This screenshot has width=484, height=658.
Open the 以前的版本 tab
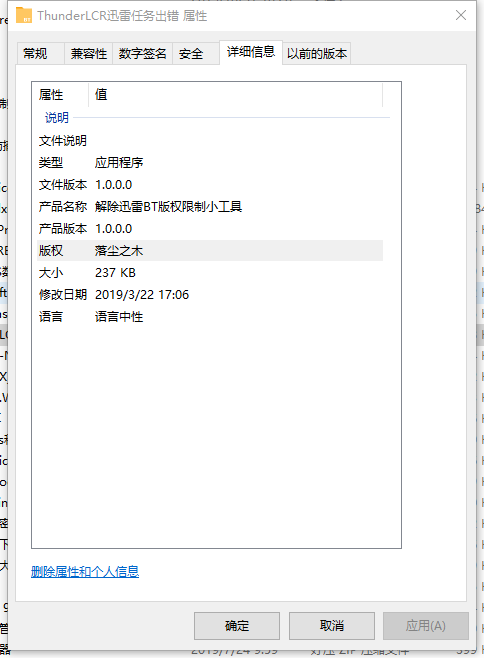pyautogui.click(x=317, y=54)
